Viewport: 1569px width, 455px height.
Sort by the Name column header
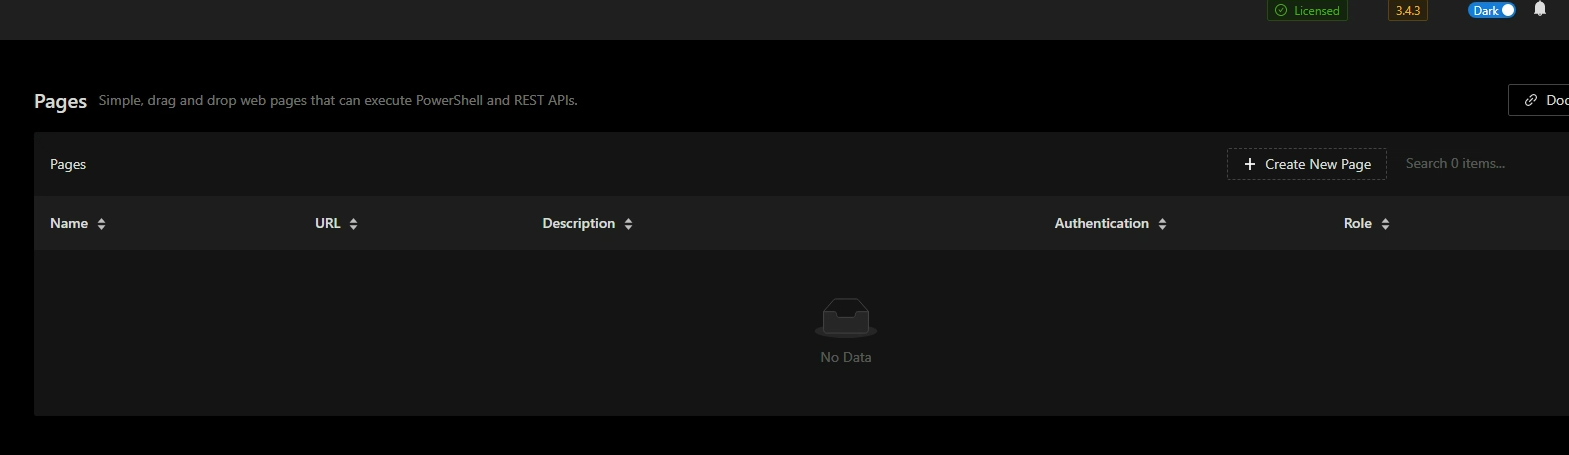tap(69, 223)
